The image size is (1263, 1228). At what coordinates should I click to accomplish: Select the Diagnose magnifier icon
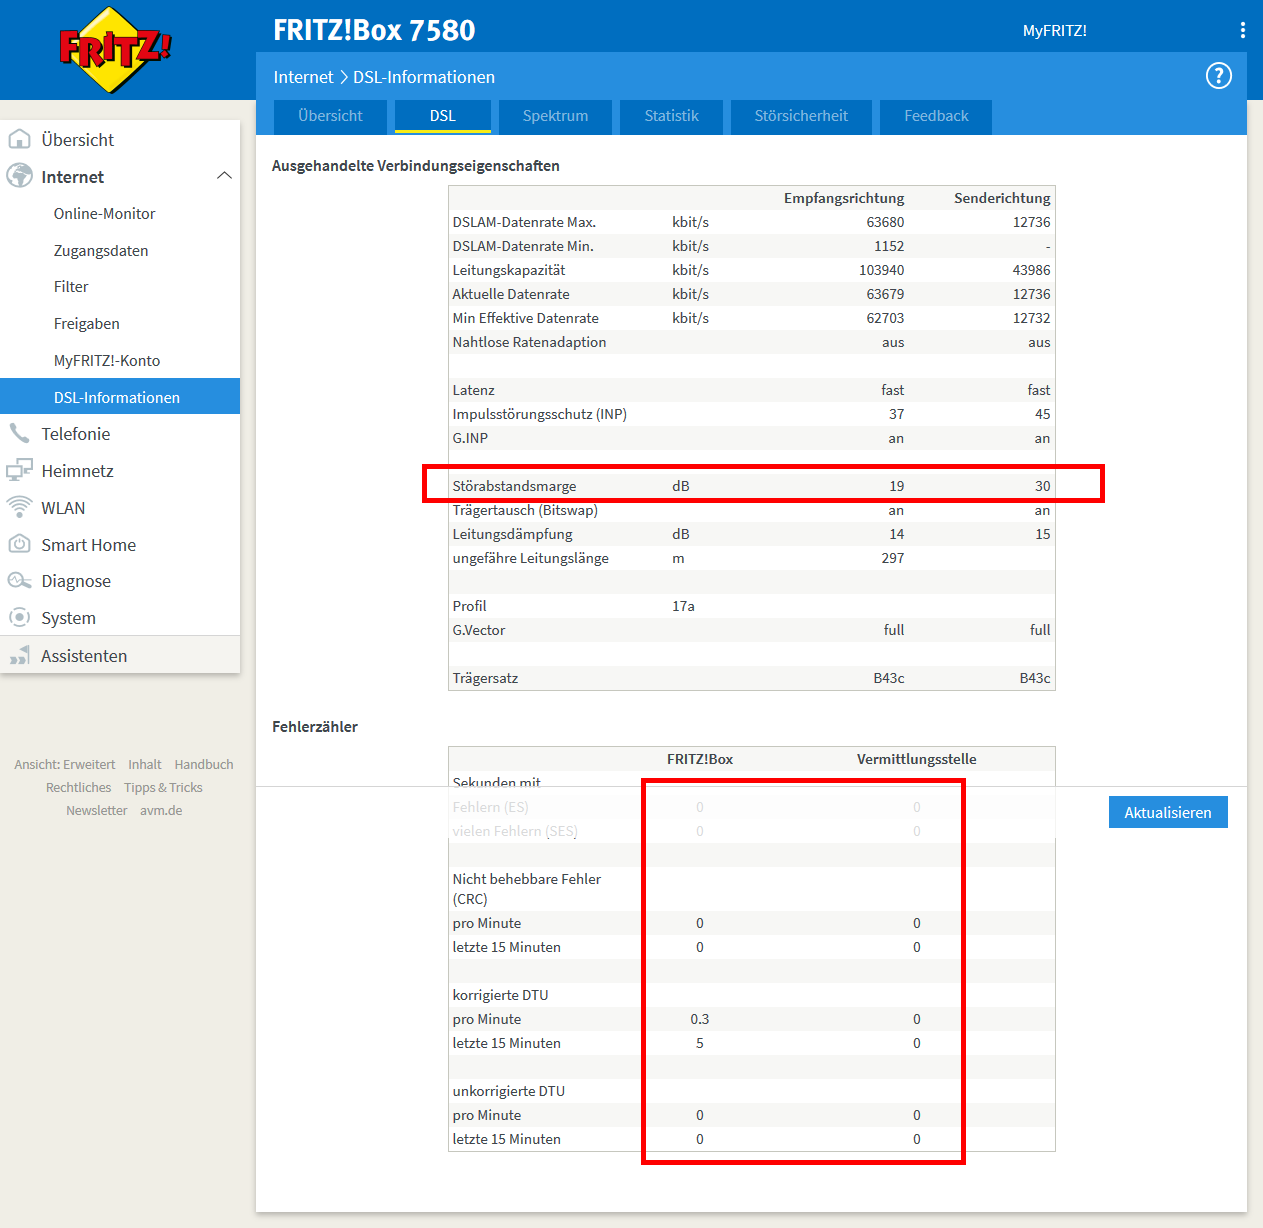pos(20,580)
